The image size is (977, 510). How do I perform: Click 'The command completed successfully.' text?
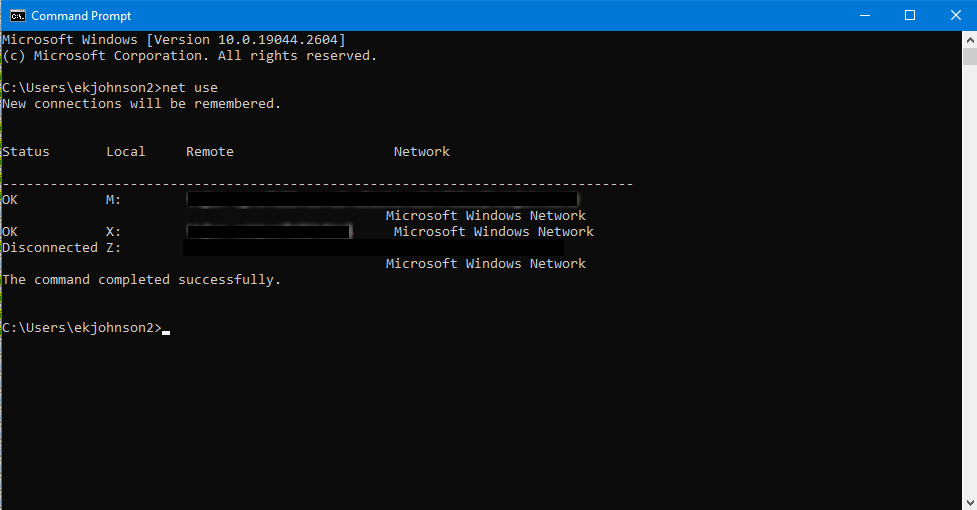[141, 280]
